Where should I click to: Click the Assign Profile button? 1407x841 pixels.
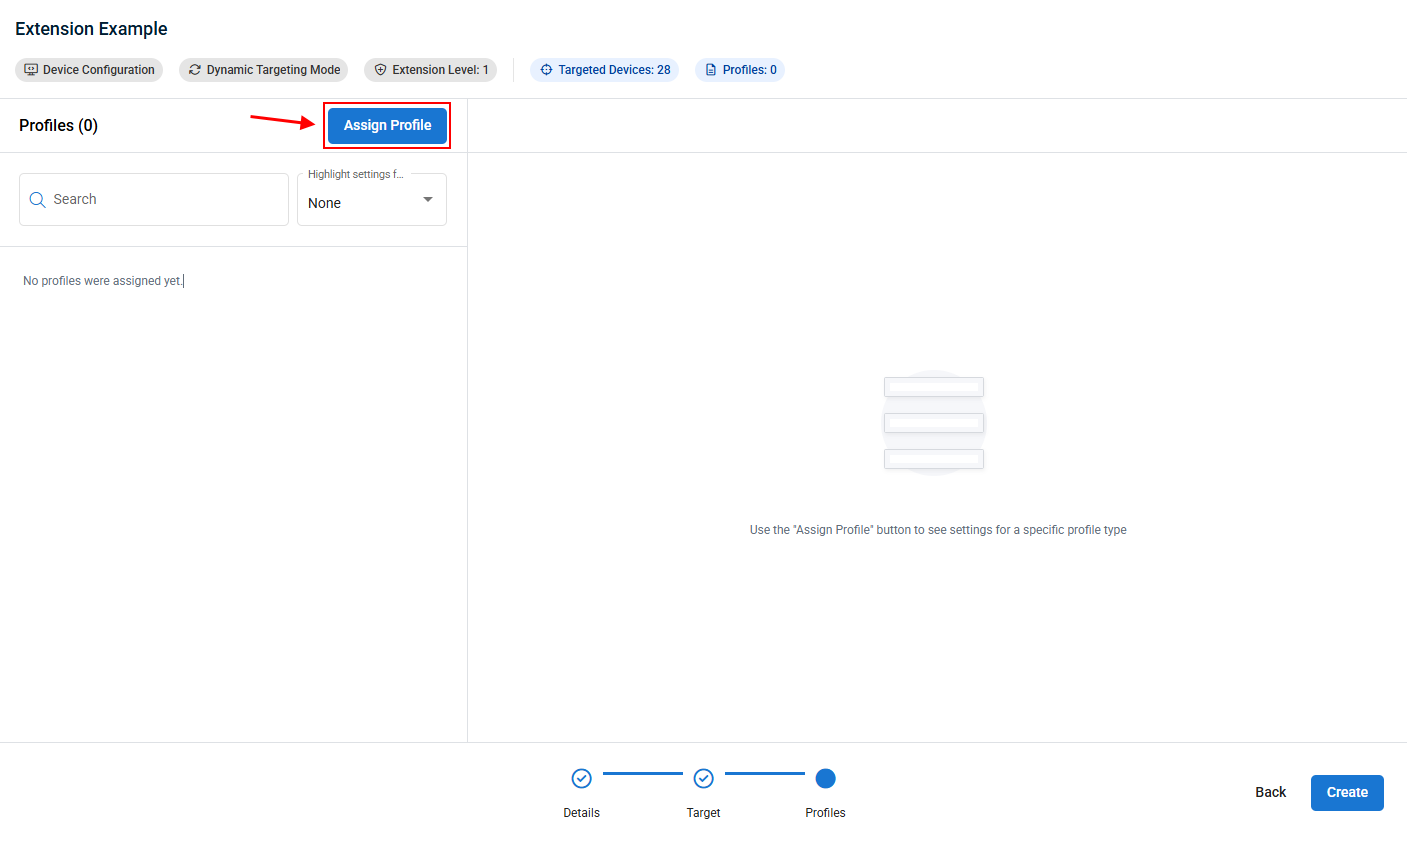tap(387, 125)
